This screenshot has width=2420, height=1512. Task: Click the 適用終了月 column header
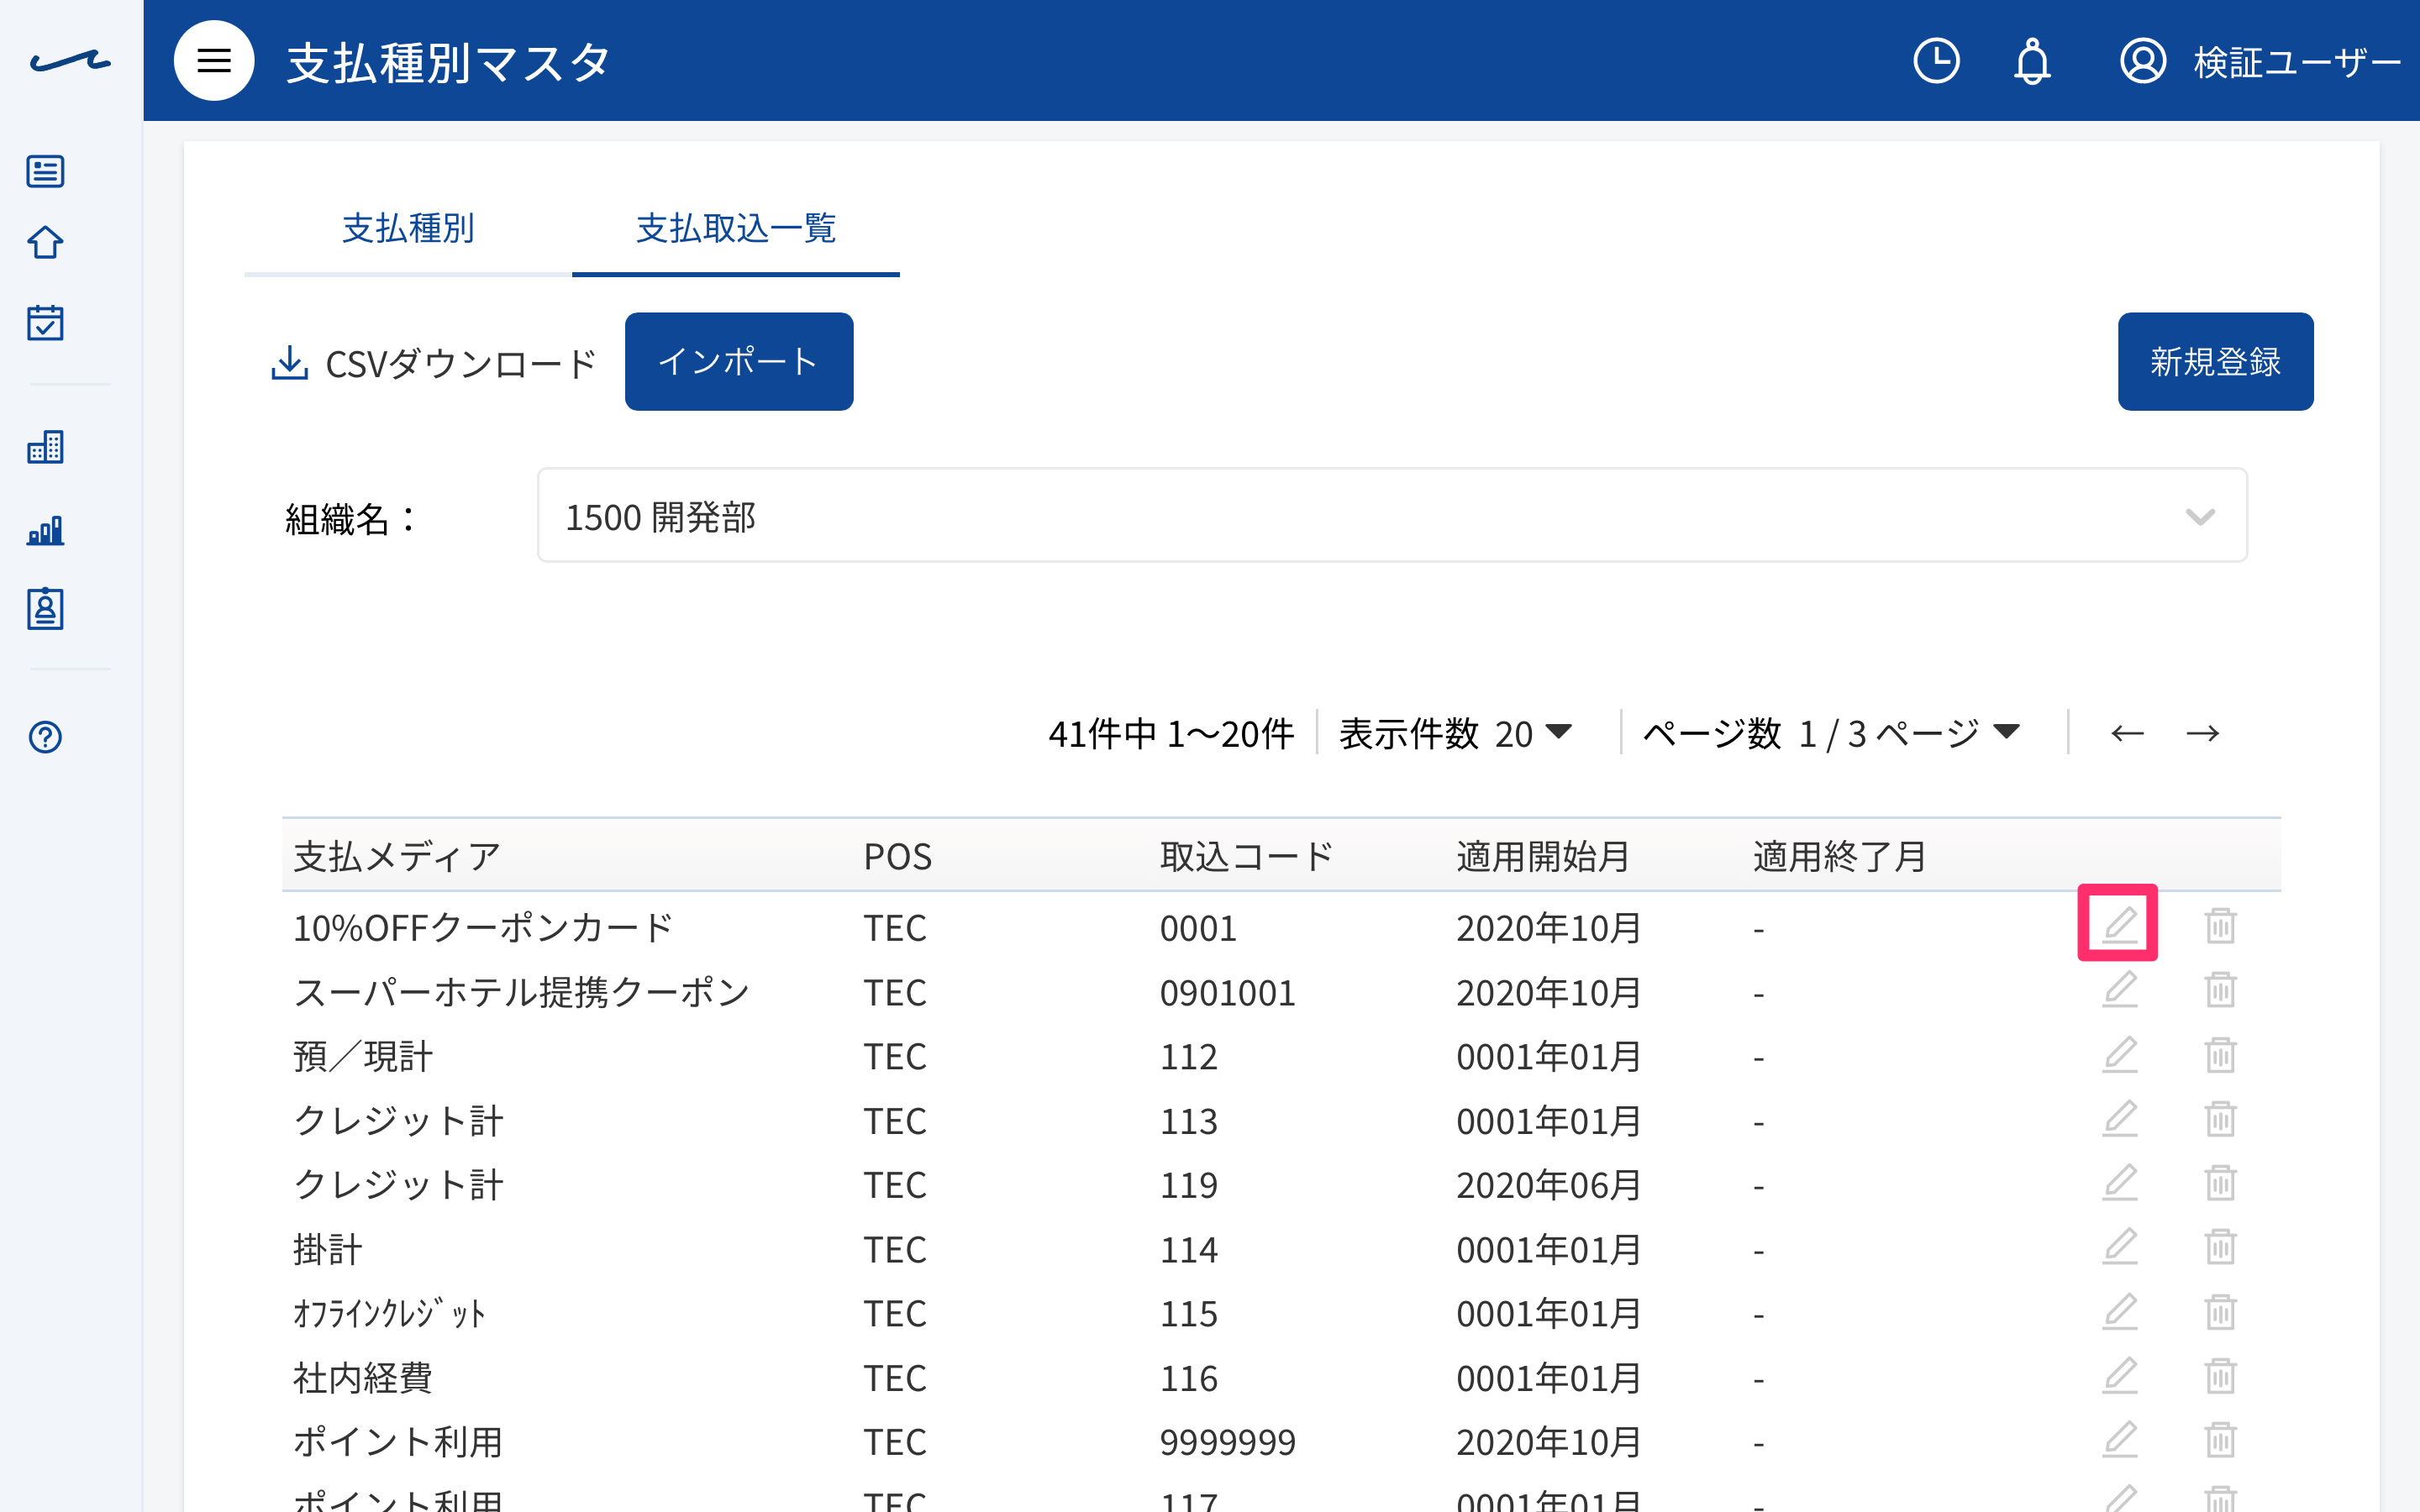(x=1840, y=857)
